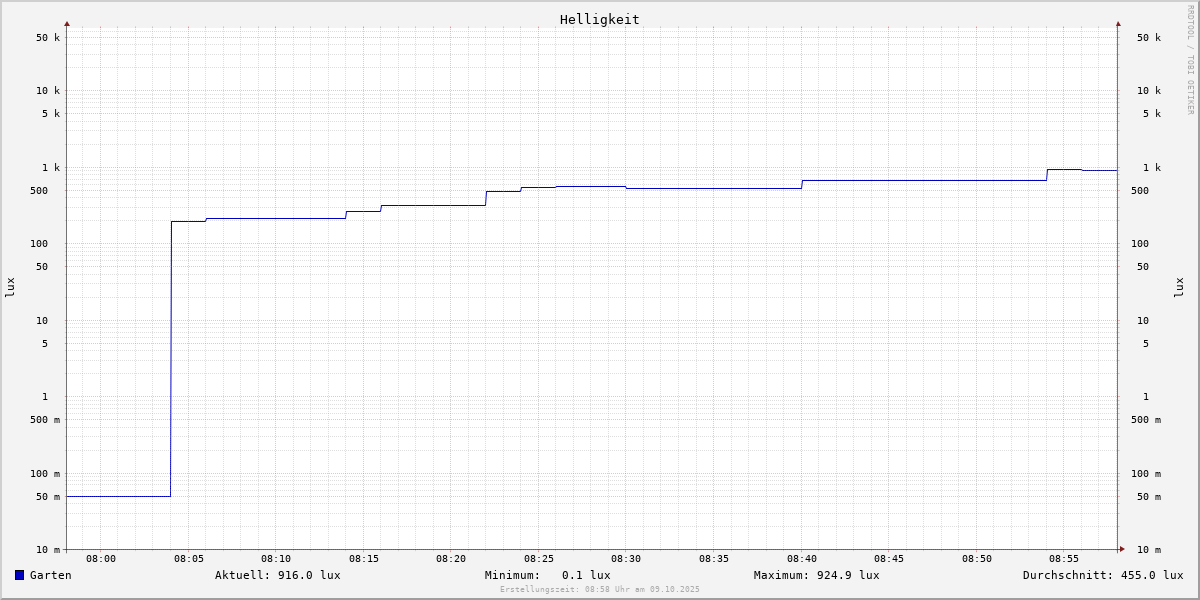Click the Aktuell 916.0 lux readout
This screenshot has height=600, width=1200.
click(277, 575)
